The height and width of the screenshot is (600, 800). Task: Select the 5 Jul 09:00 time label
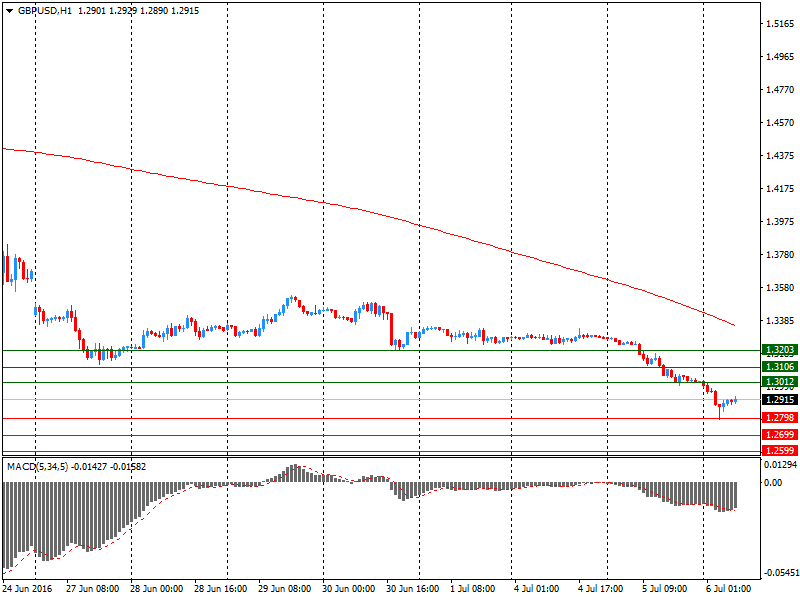(x=664, y=589)
